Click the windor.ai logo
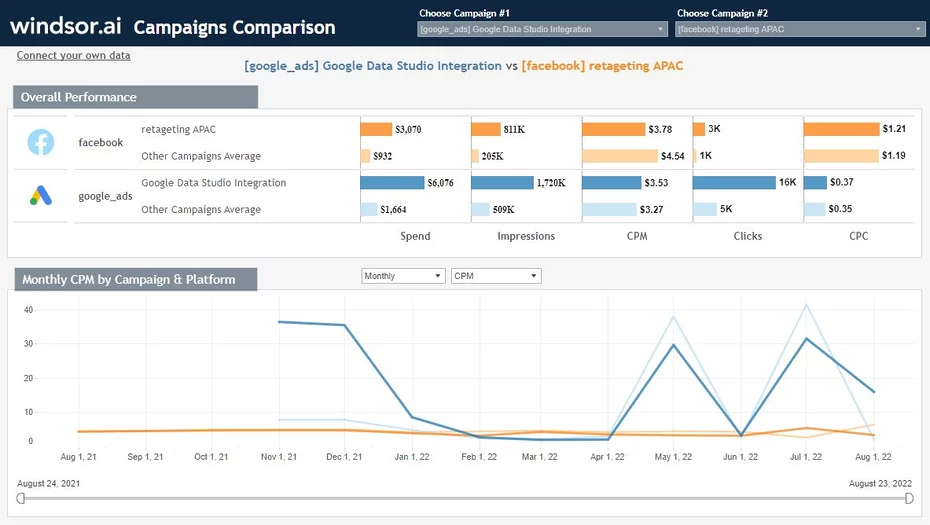This screenshot has width=930, height=525. pyautogui.click(x=65, y=26)
